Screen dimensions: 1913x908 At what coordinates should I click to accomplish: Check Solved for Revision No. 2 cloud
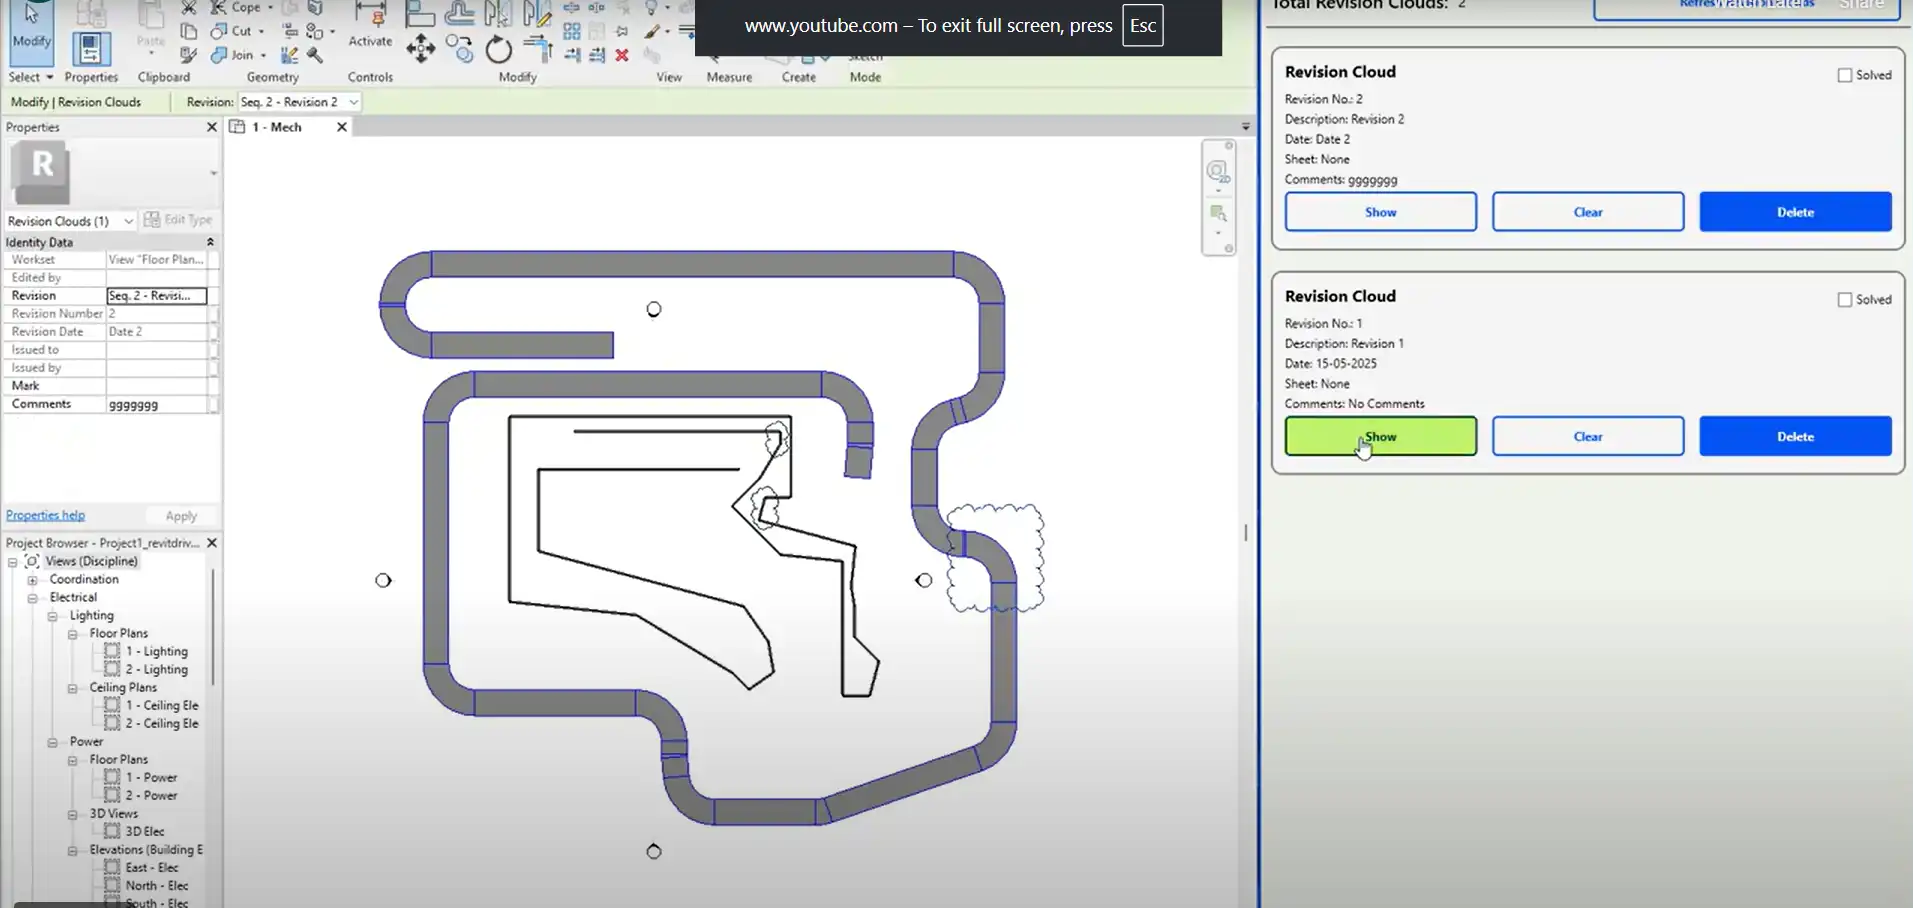1845,75
